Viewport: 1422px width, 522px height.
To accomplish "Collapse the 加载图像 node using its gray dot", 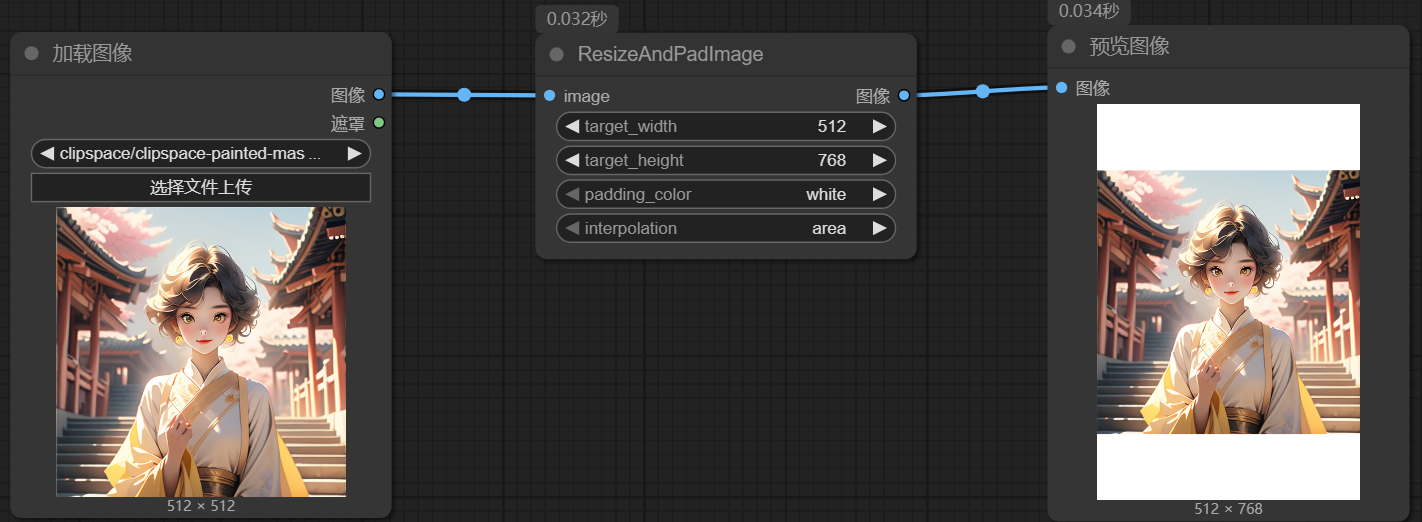I will point(31,53).
